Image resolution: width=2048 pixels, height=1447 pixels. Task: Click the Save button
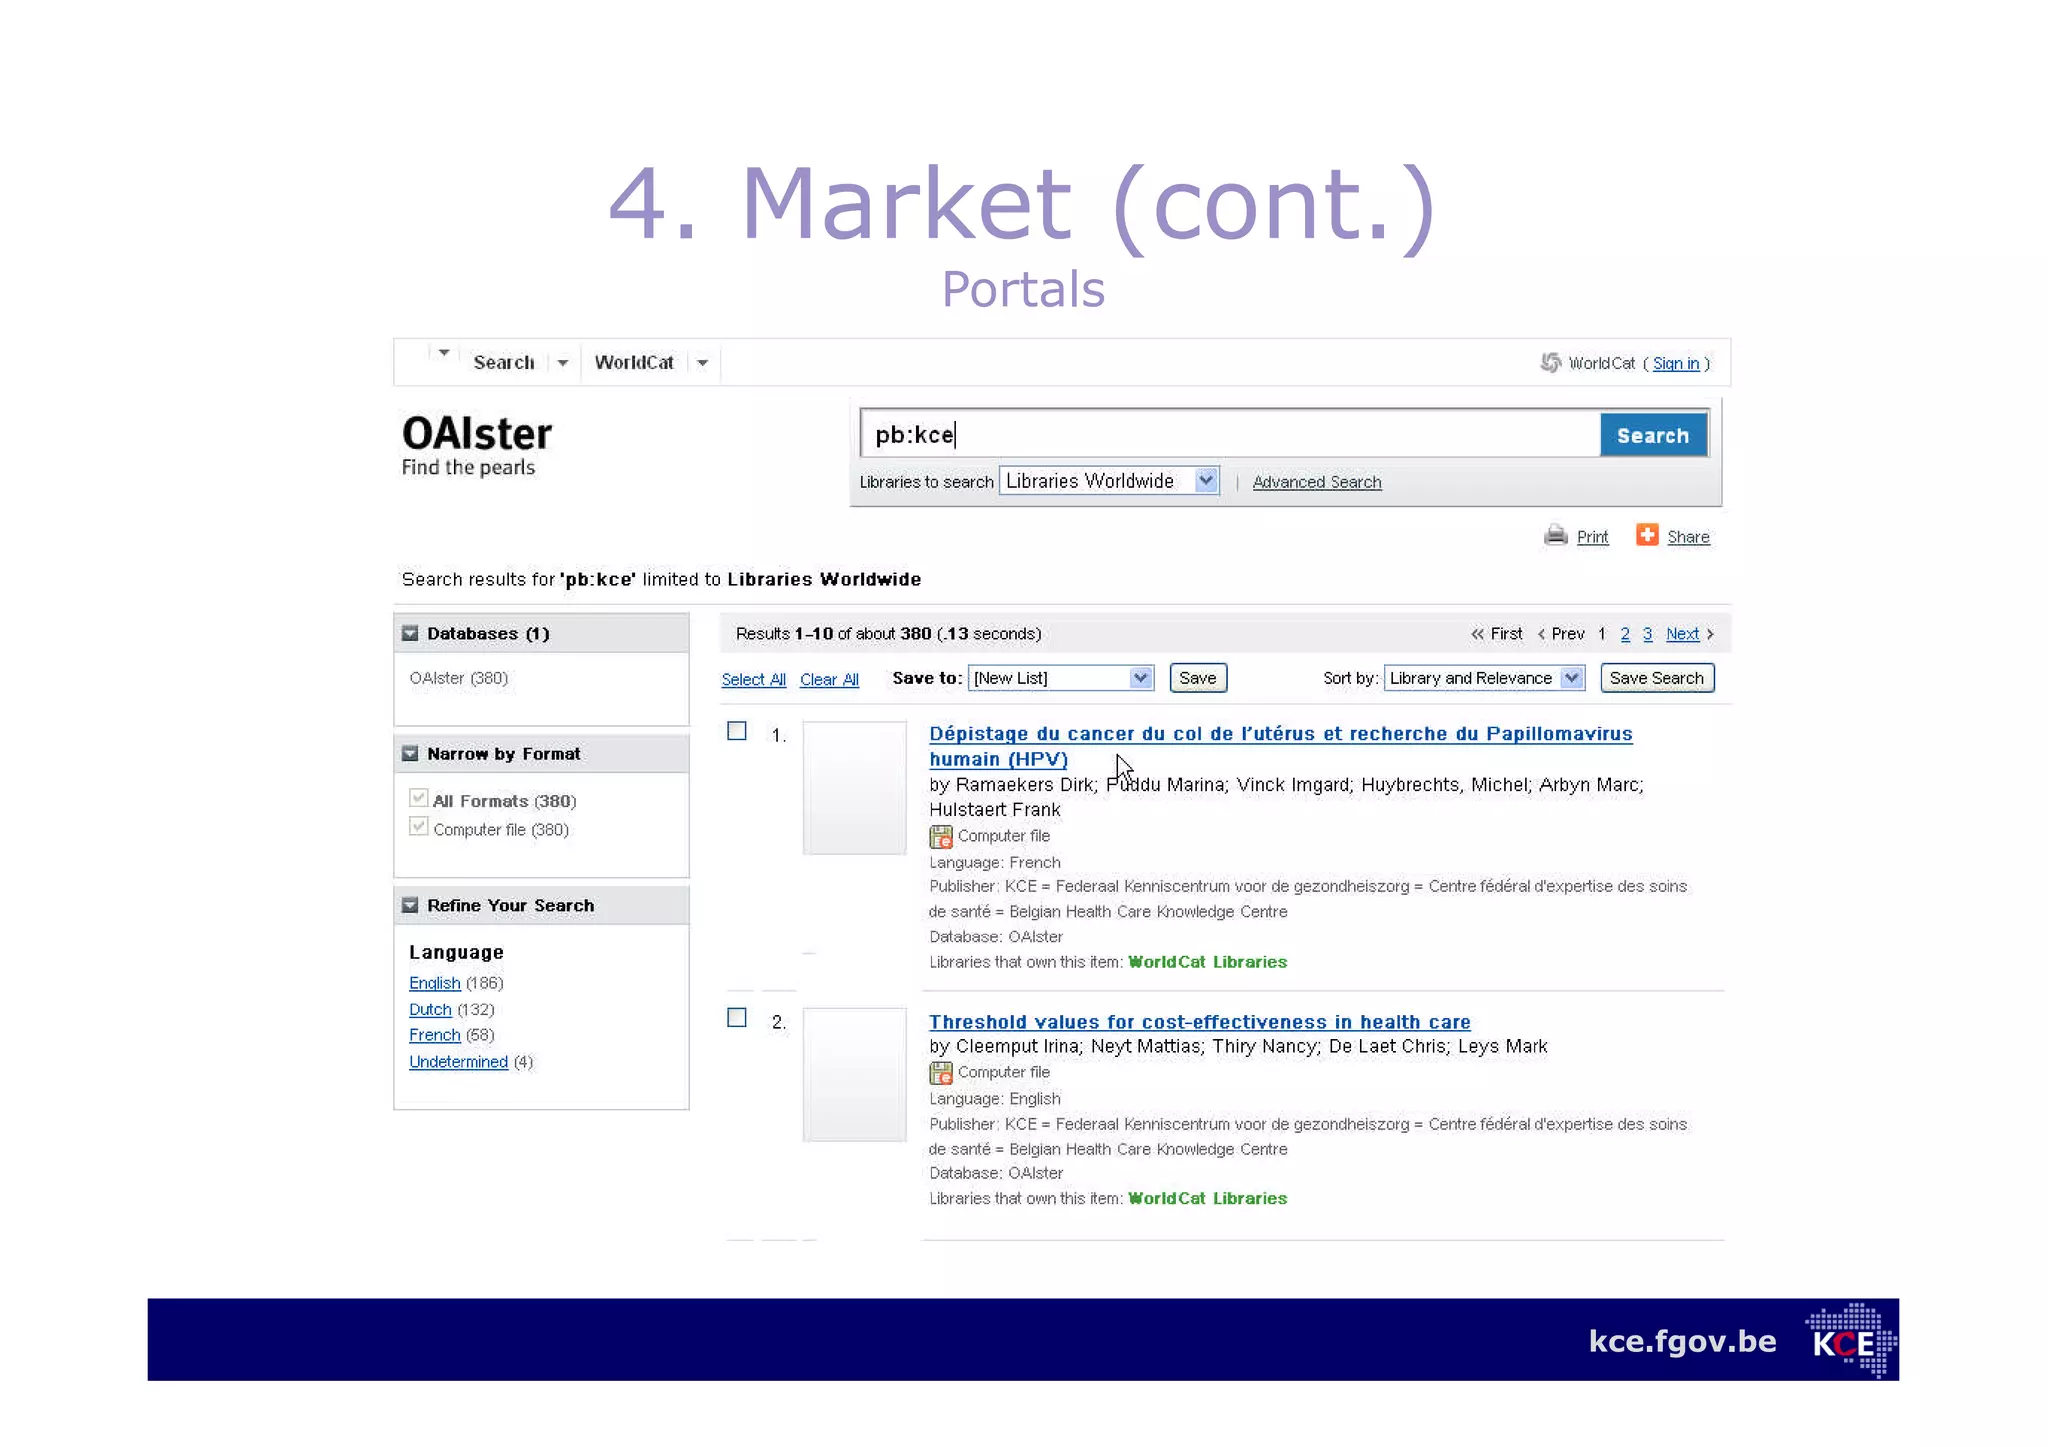coord(1198,678)
